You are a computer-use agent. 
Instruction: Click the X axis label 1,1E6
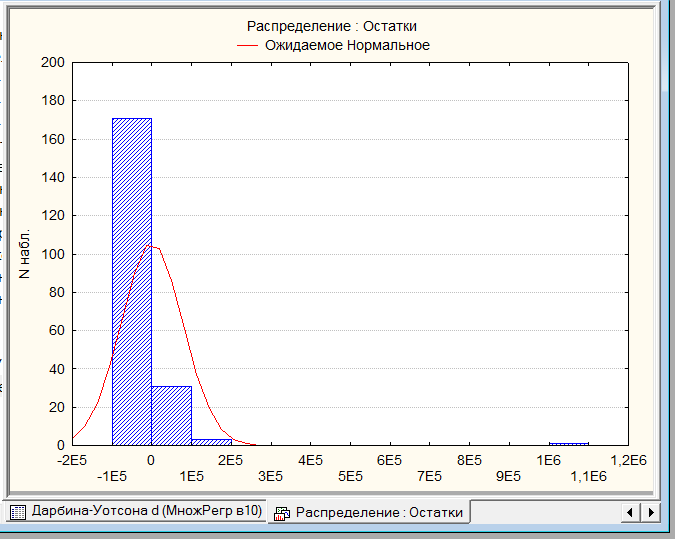click(x=588, y=477)
